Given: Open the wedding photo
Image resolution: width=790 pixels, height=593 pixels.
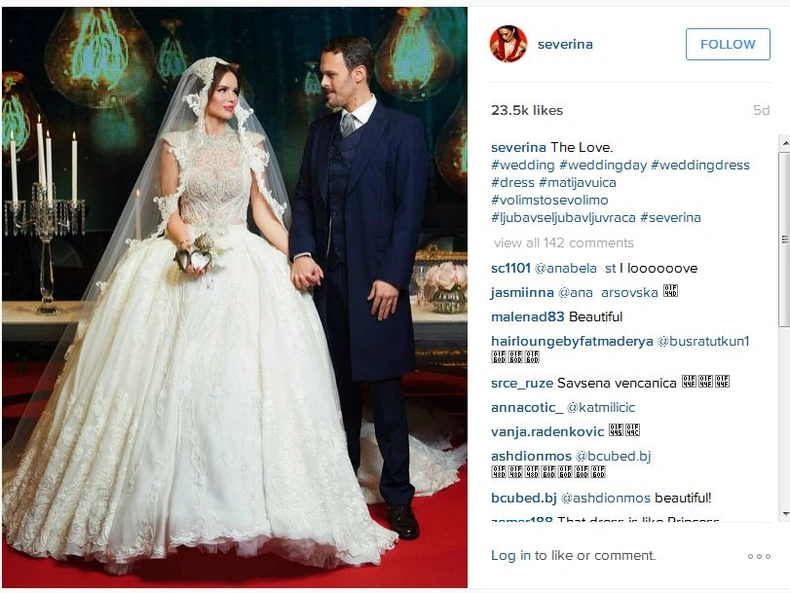Looking at the screenshot, I should [235, 297].
